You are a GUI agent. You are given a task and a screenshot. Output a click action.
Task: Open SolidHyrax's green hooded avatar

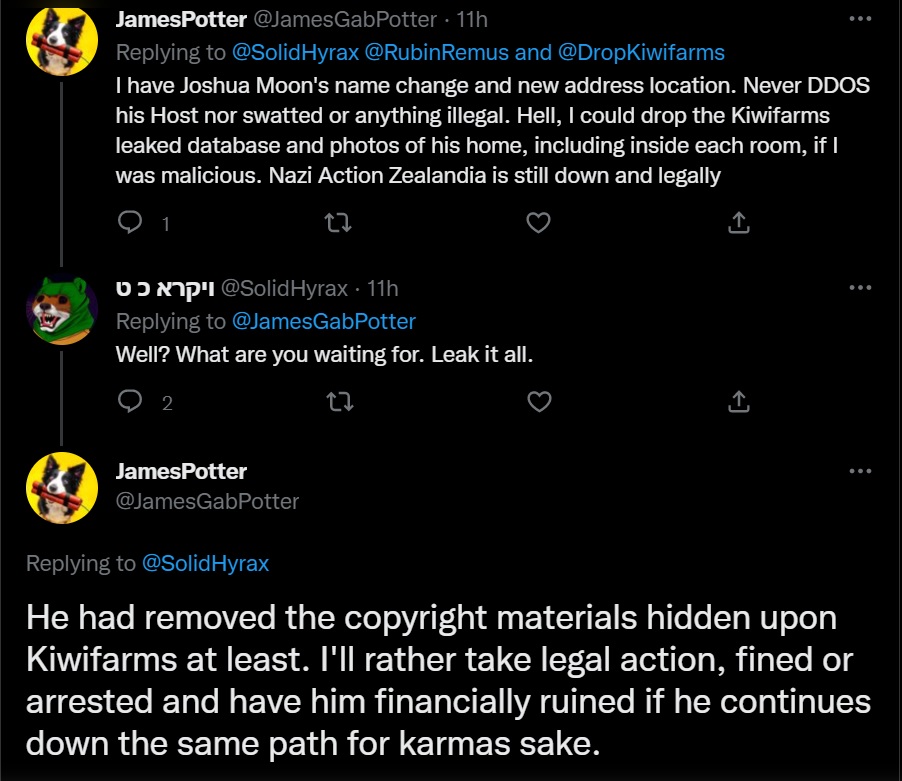(x=61, y=310)
